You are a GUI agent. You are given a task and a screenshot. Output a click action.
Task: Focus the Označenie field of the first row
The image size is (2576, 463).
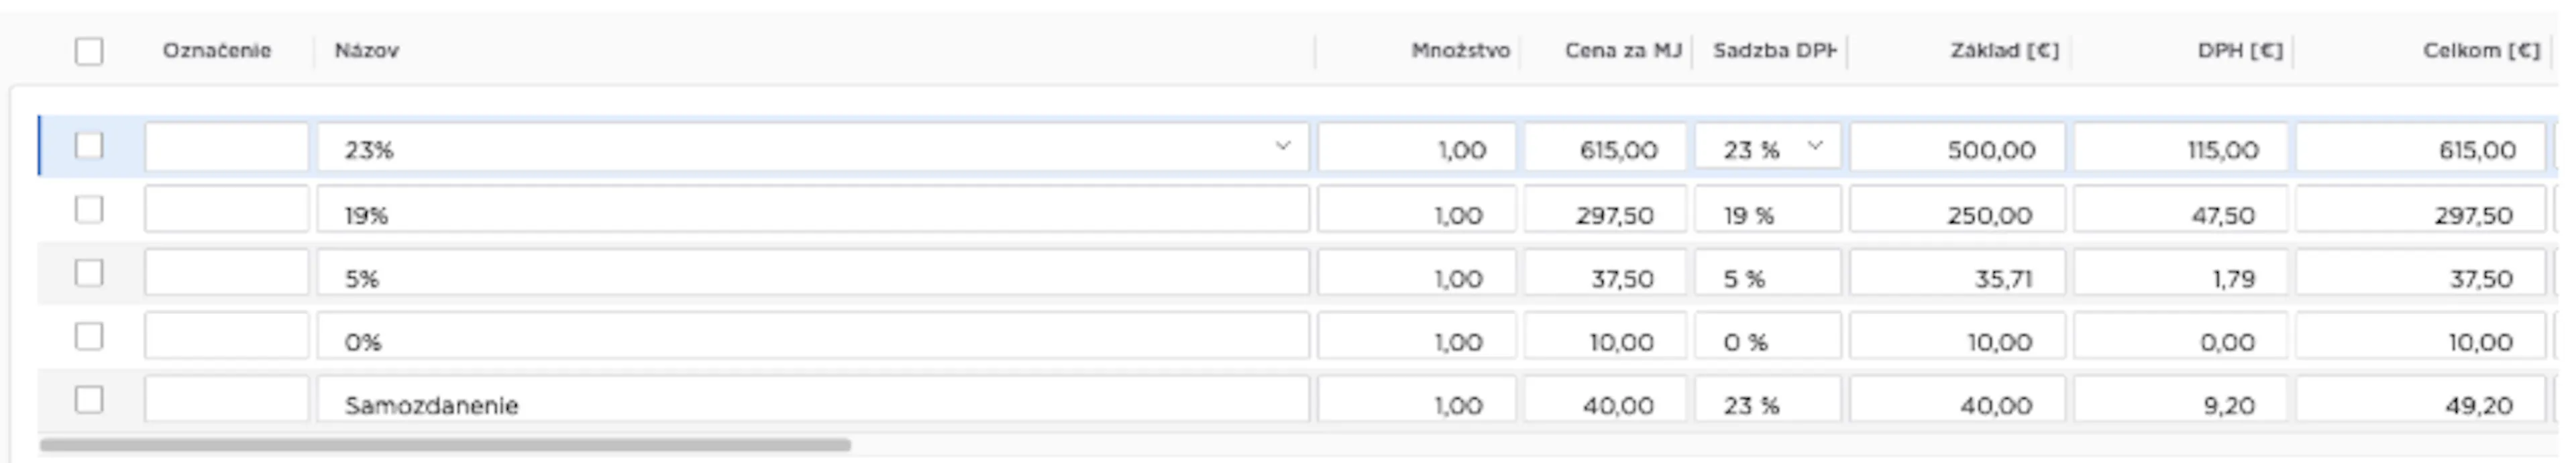click(227, 147)
